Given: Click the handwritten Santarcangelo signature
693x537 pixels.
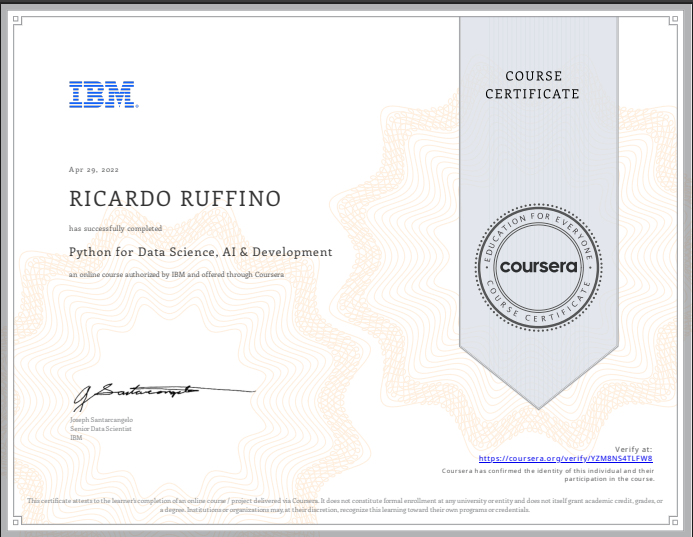Looking at the screenshot, I should tap(164, 396).
